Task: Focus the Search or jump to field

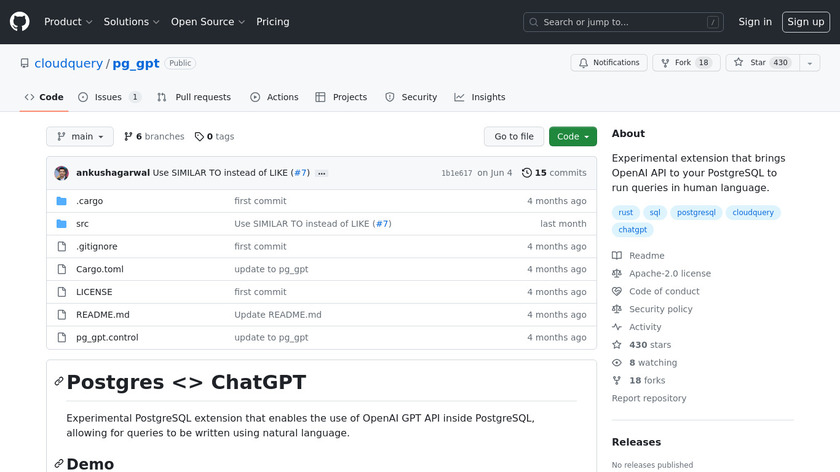Action: (623, 22)
